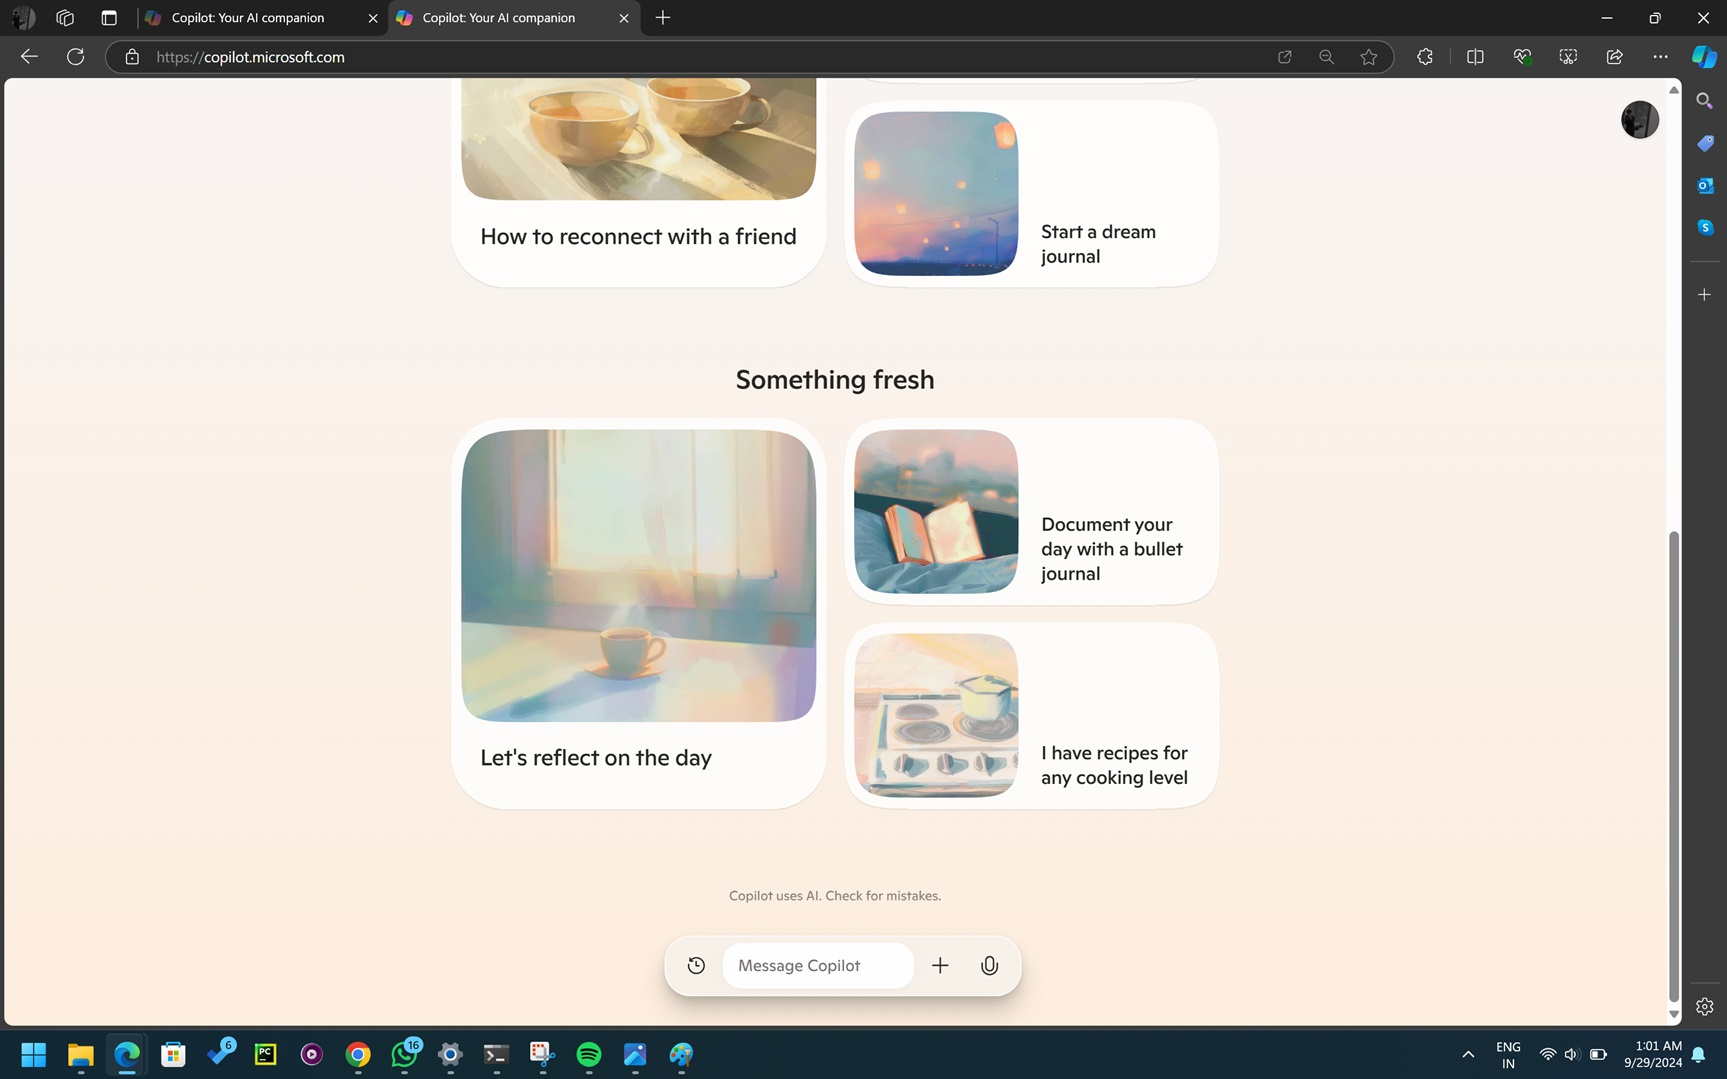Select "Start a dream journal" card
Viewport: 1727px width, 1079px height.
(1031, 194)
